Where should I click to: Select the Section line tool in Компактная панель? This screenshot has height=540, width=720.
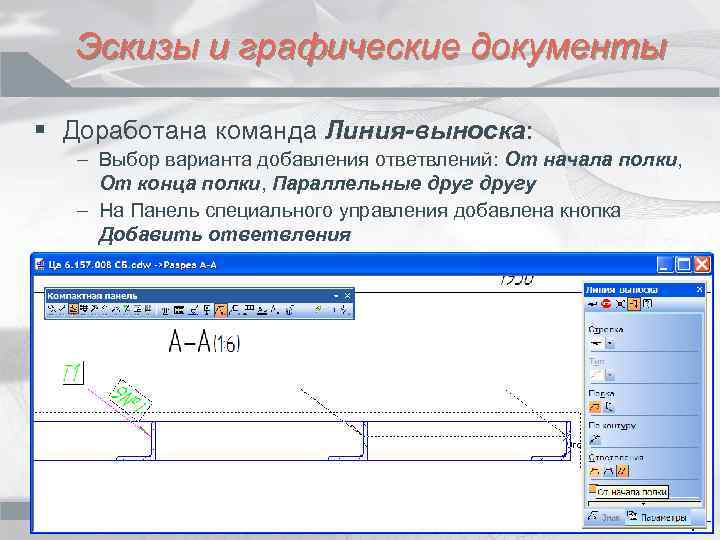click(x=263, y=310)
